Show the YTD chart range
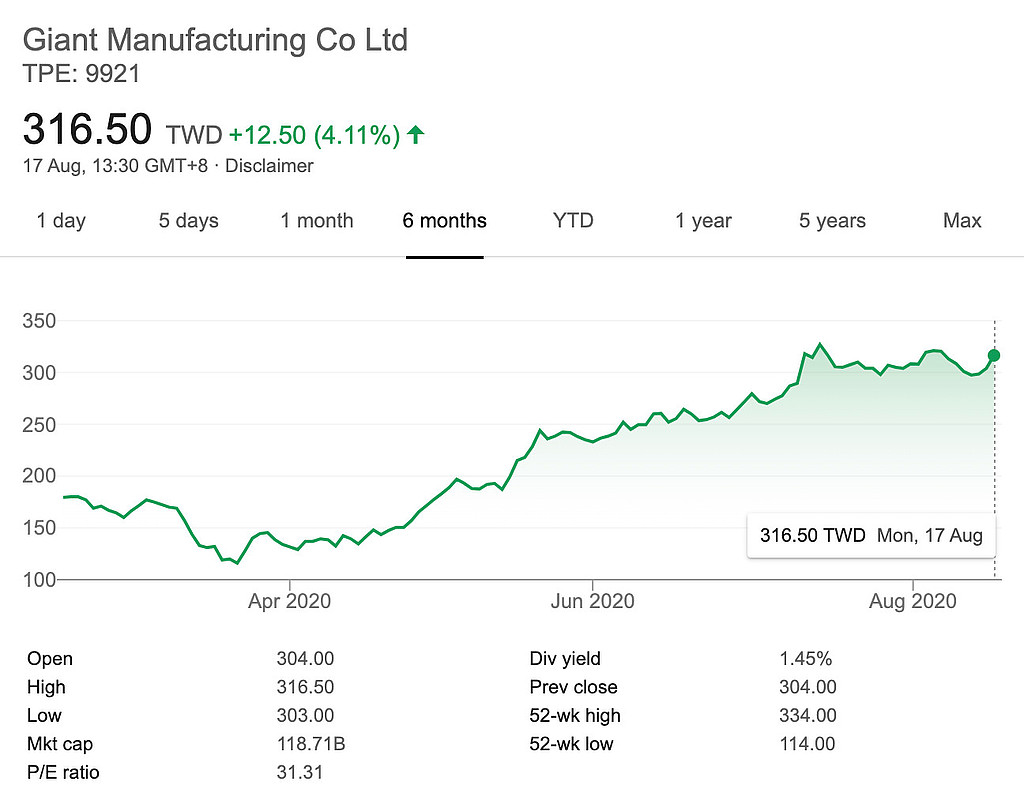Viewport: 1024px width, 804px height. tap(573, 221)
